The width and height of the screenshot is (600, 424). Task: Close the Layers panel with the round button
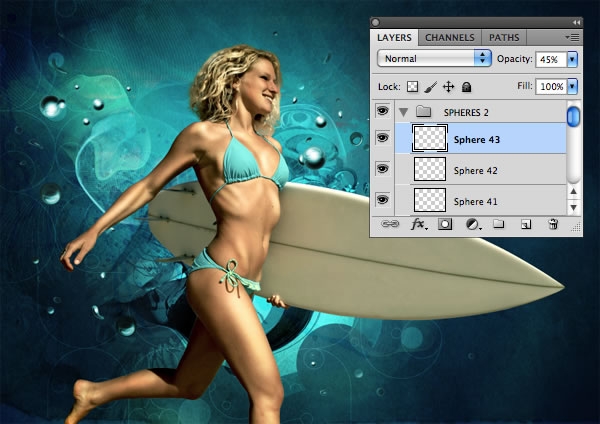[x=375, y=23]
